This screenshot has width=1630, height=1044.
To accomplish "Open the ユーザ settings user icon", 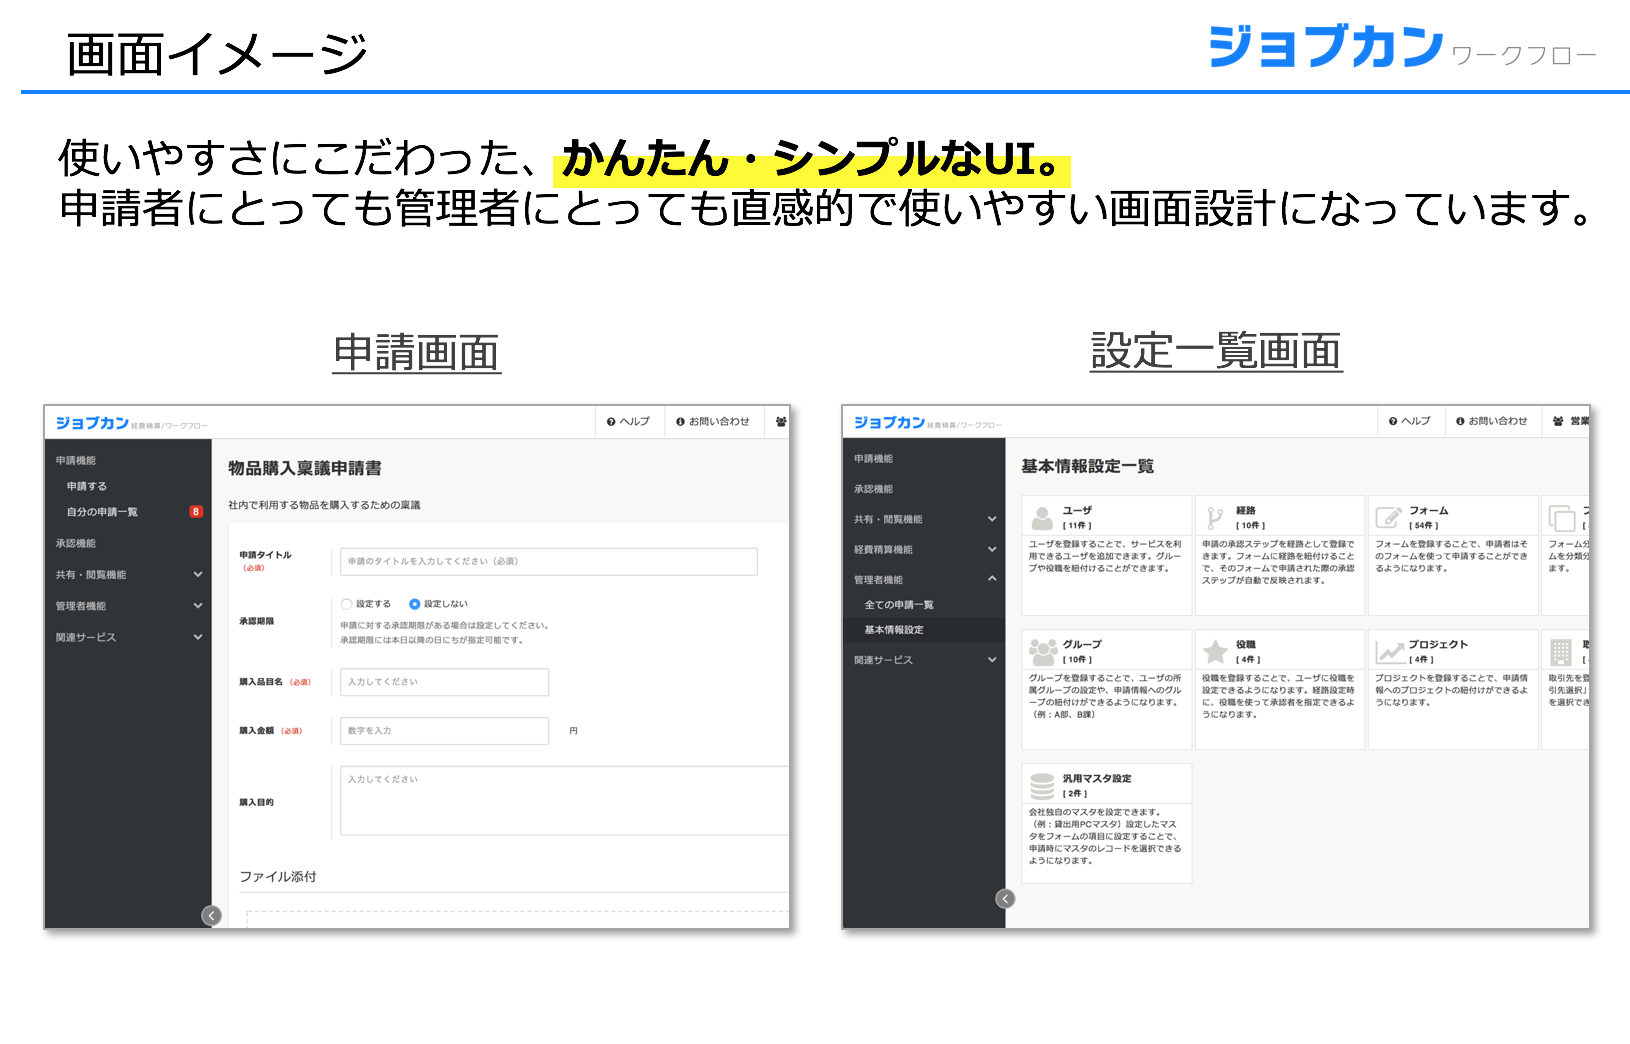I will point(1042,518).
